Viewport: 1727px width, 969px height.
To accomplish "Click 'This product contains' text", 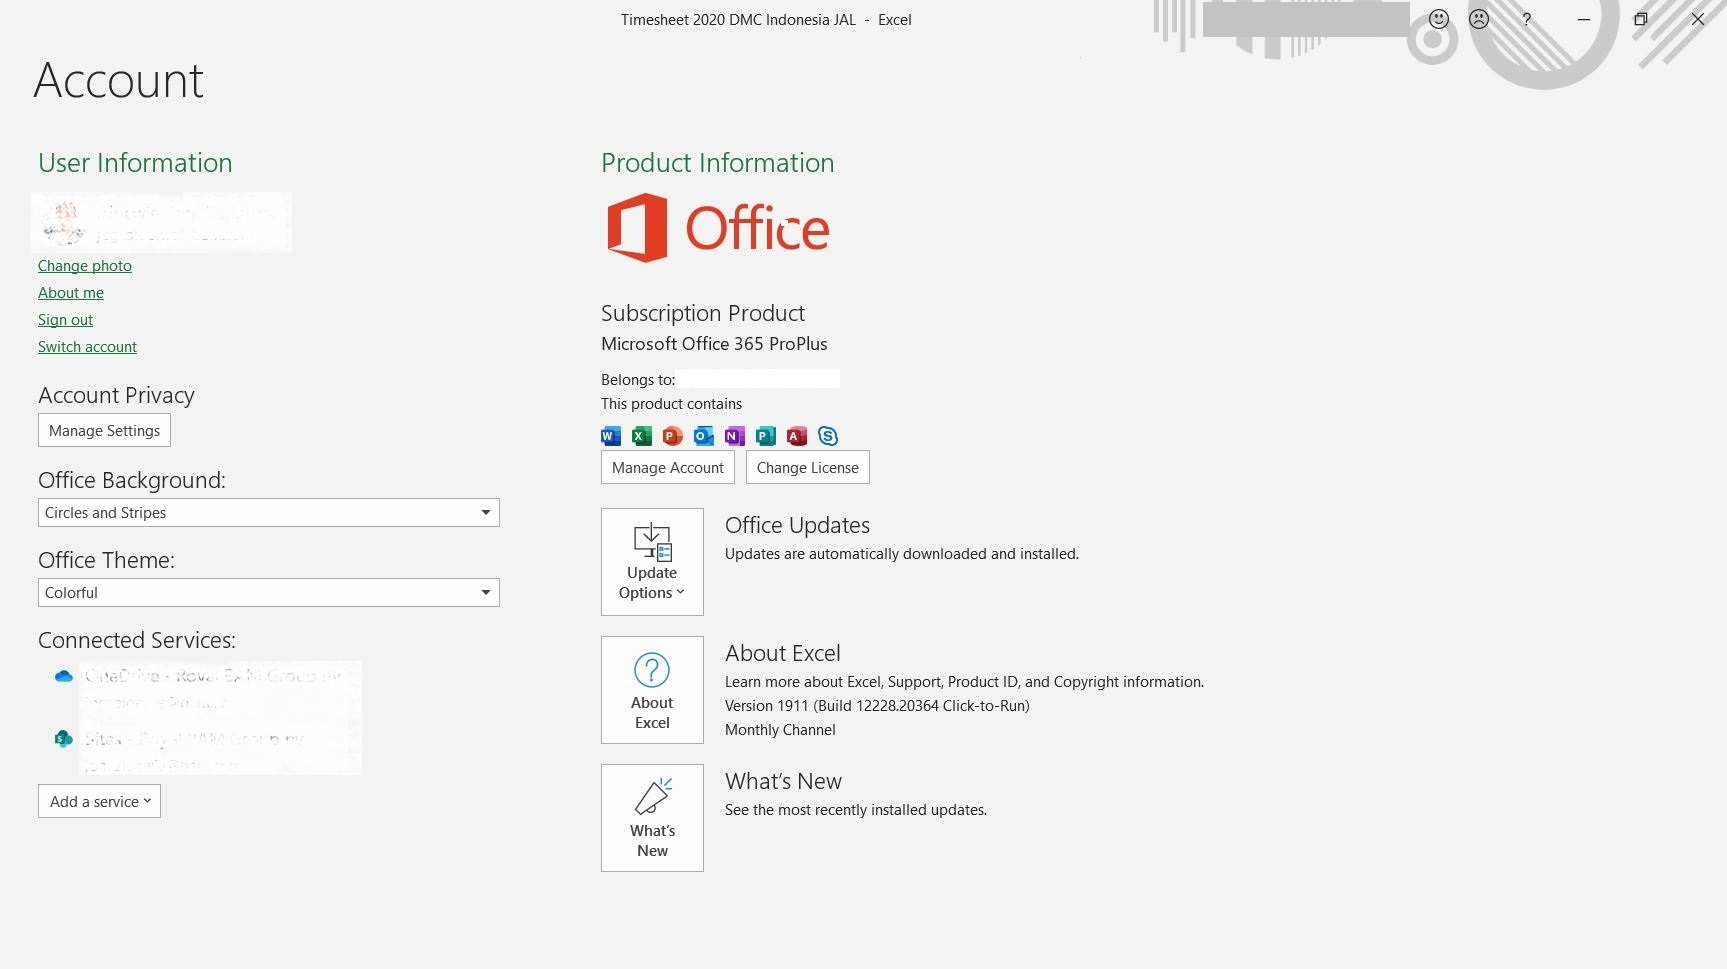I will point(671,404).
